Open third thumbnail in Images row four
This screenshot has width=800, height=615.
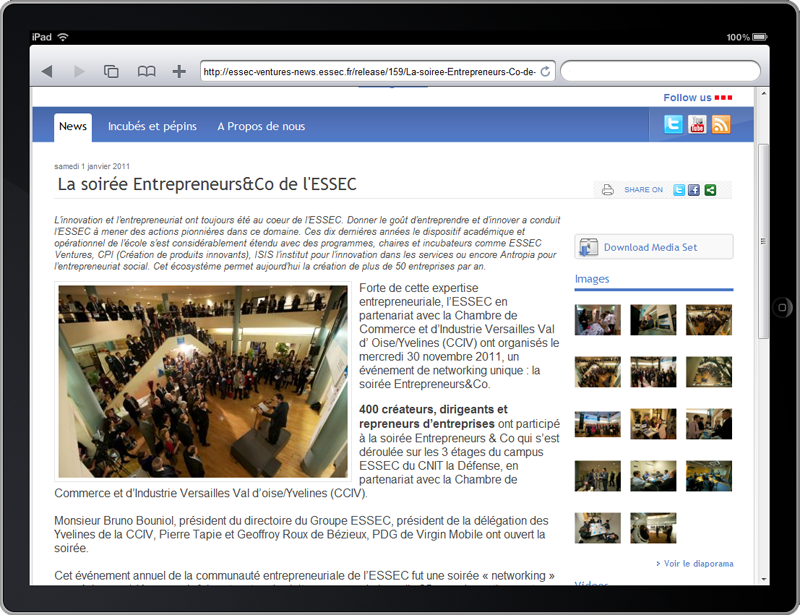click(709, 476)
